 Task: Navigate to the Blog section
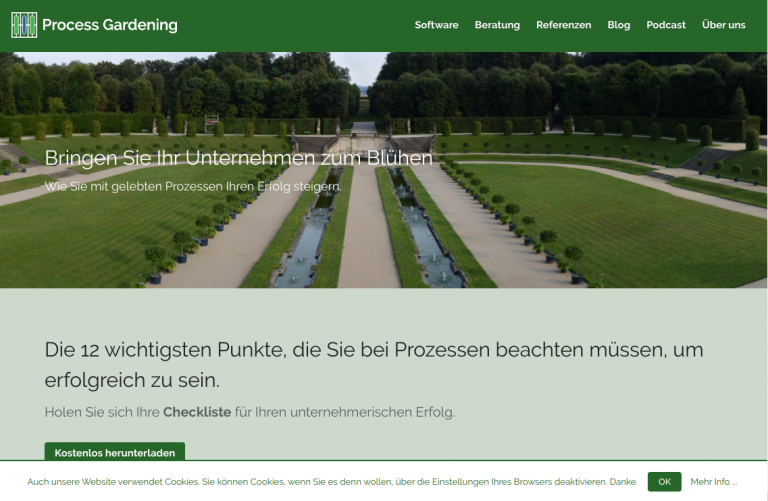click(x=619, y=25)
